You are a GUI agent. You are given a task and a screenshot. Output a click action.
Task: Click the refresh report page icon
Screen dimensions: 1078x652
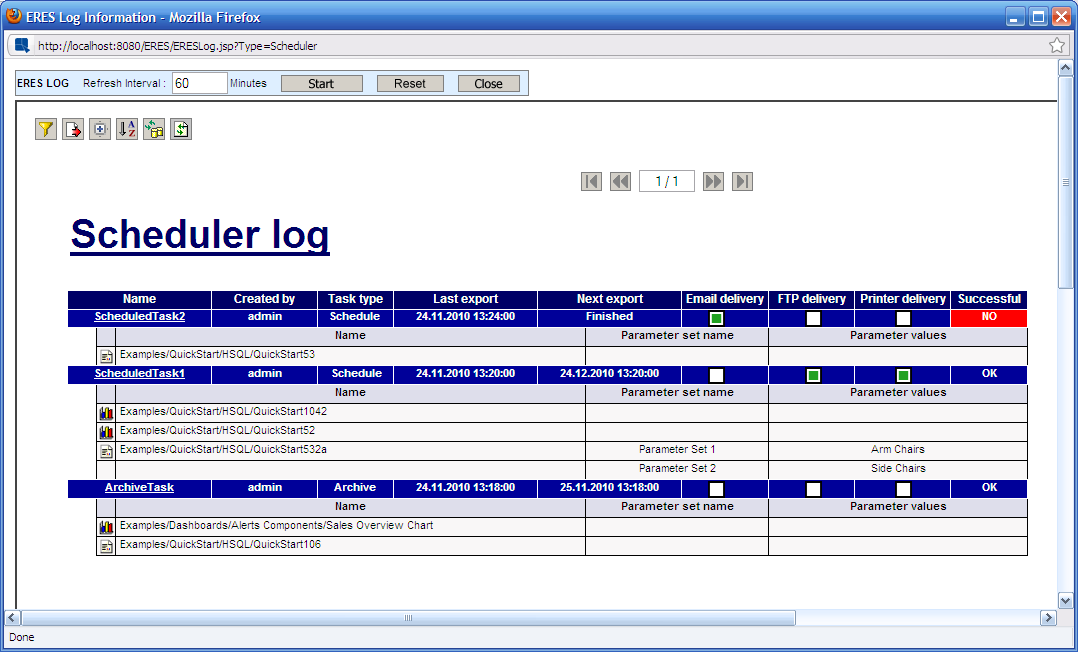tap(181, 129)
